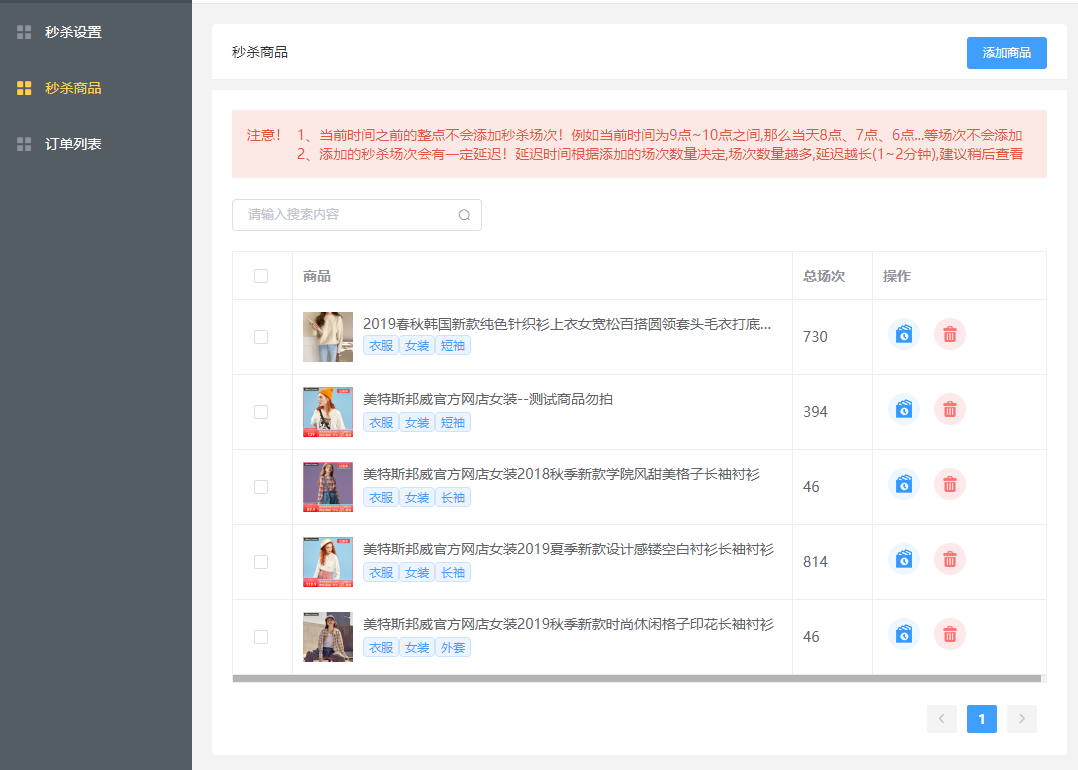Click trash icon for 时尚休闲格子印花 row
The image size is (1078, 770).
pos(950,634)
